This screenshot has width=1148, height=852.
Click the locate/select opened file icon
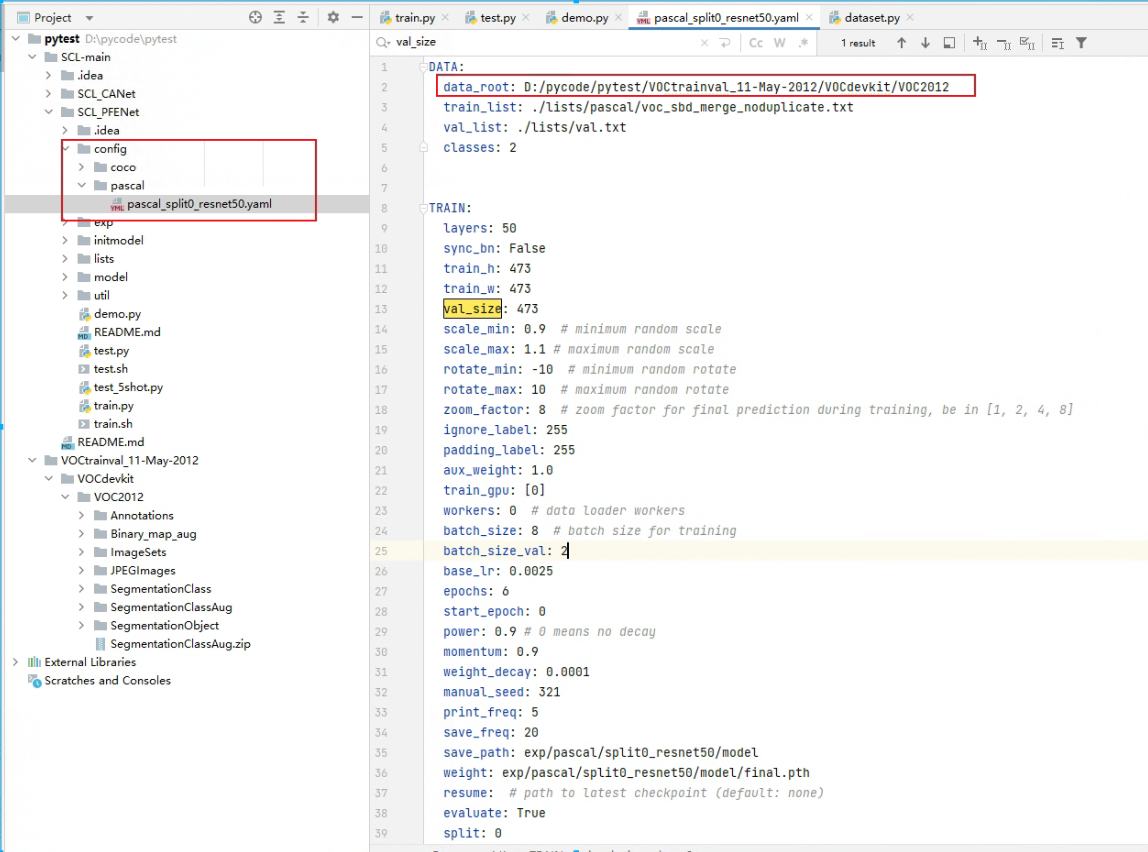click(256, 17)
